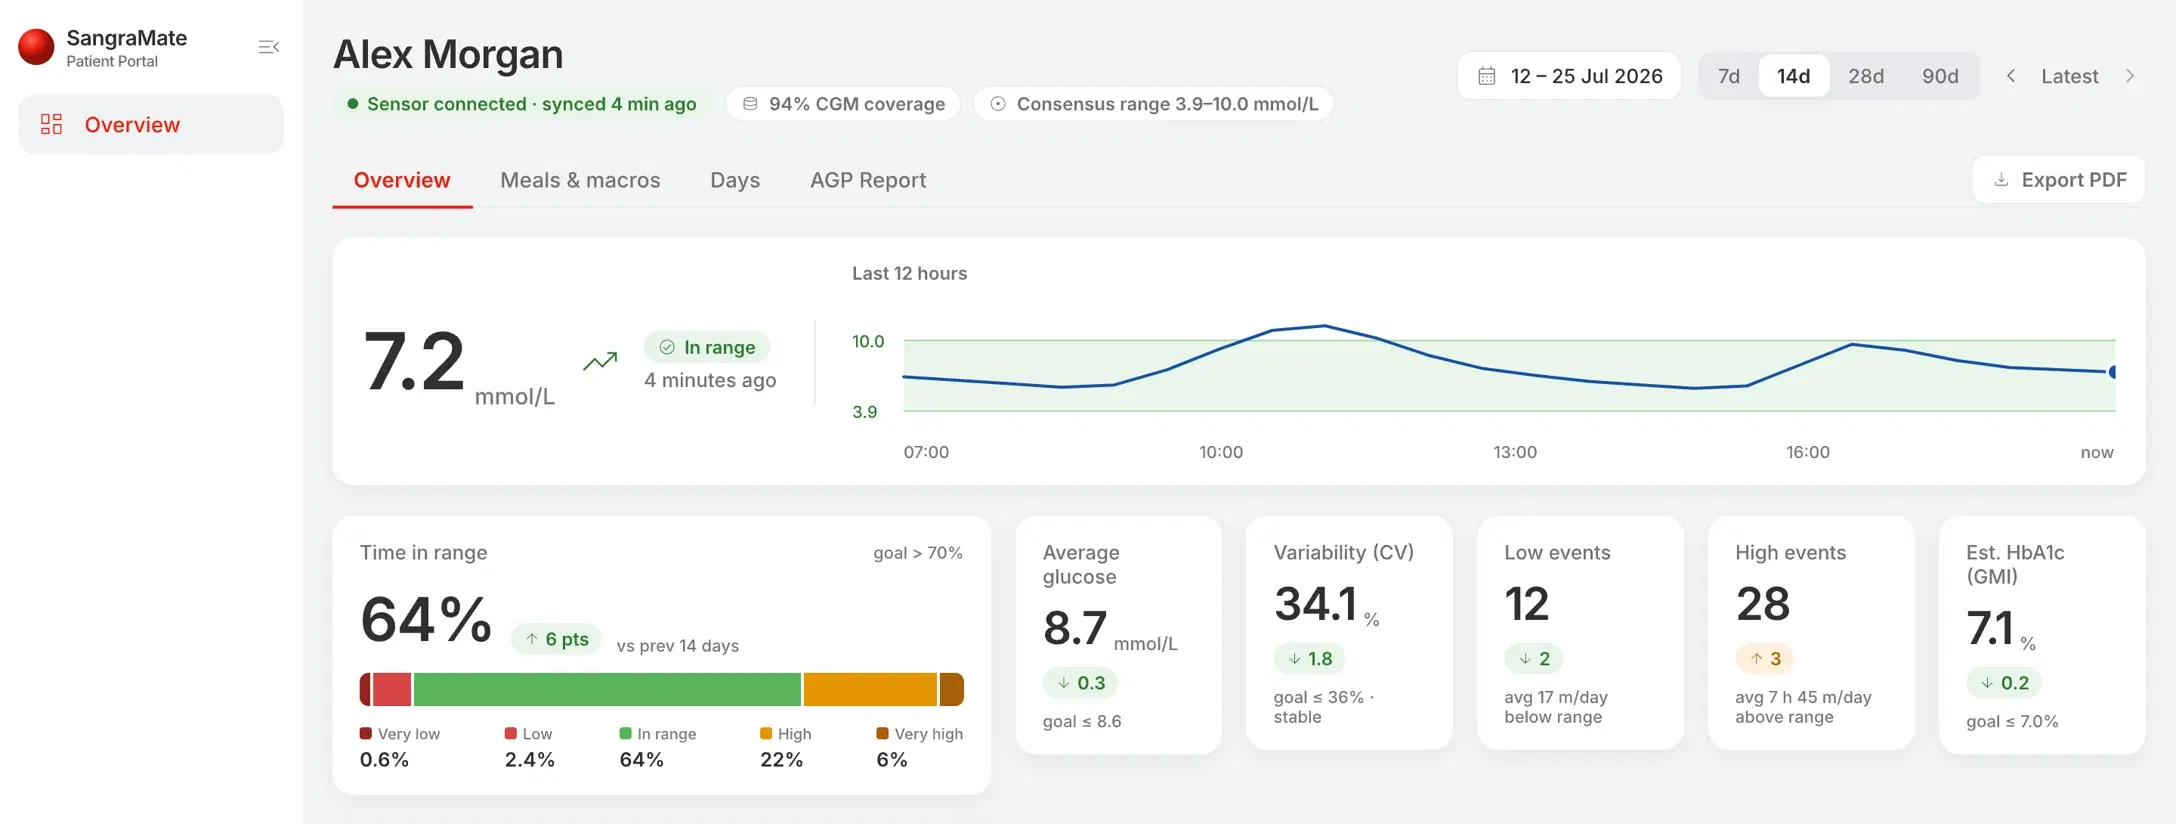Screen dimensions: 2176x824
Task: Click the Export PDF button
Action: [x=2059, y=180]
